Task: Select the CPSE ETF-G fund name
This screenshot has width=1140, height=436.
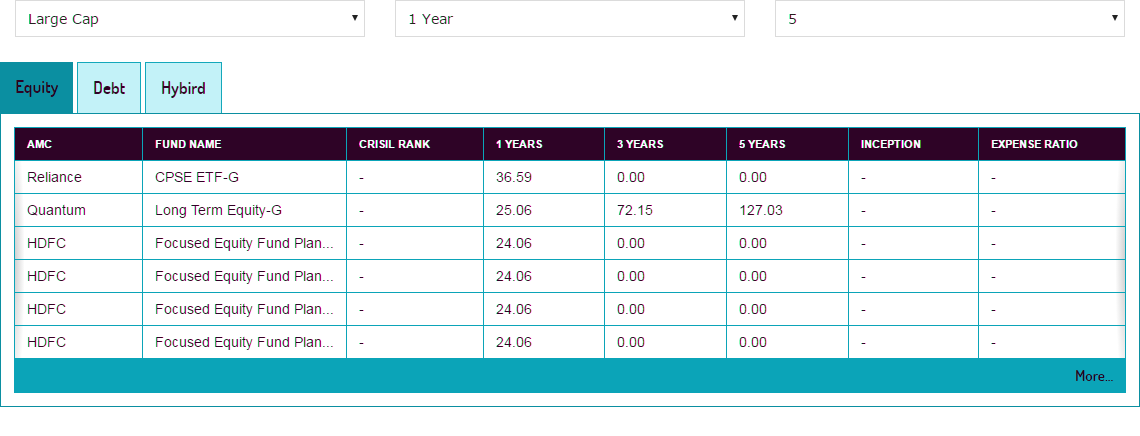Action: point(197,177)
